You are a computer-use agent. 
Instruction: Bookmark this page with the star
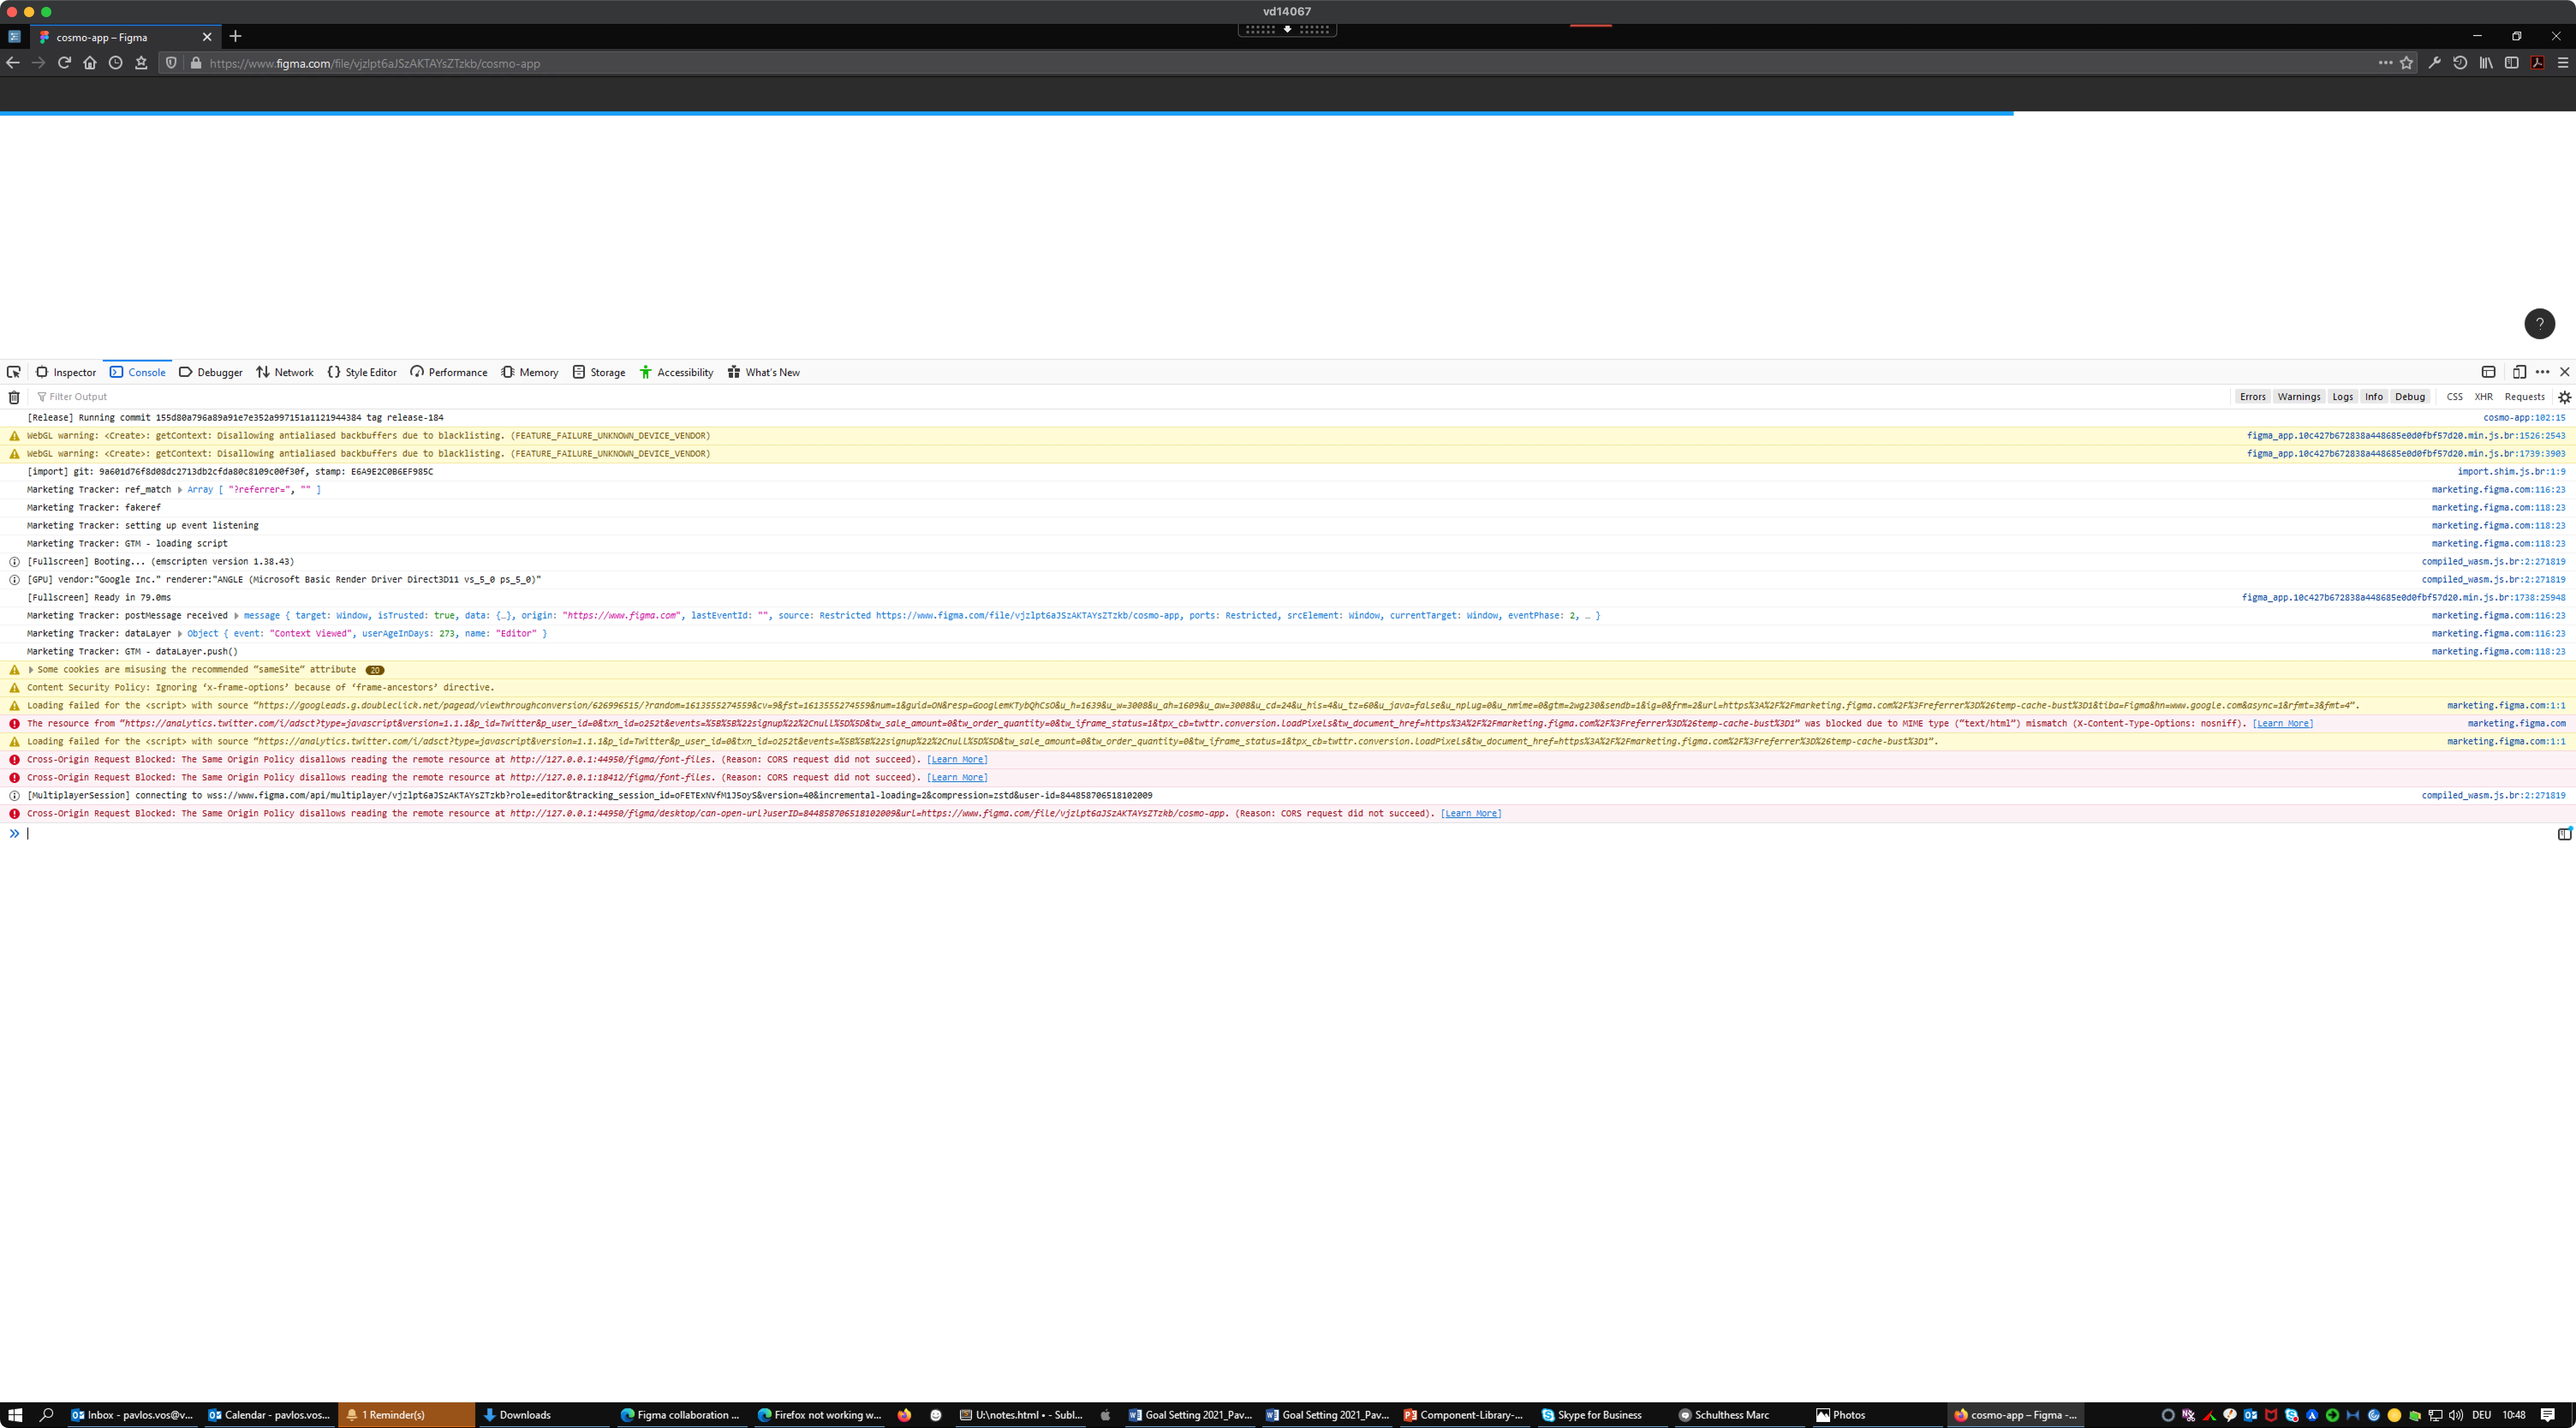click(2407, 63)
